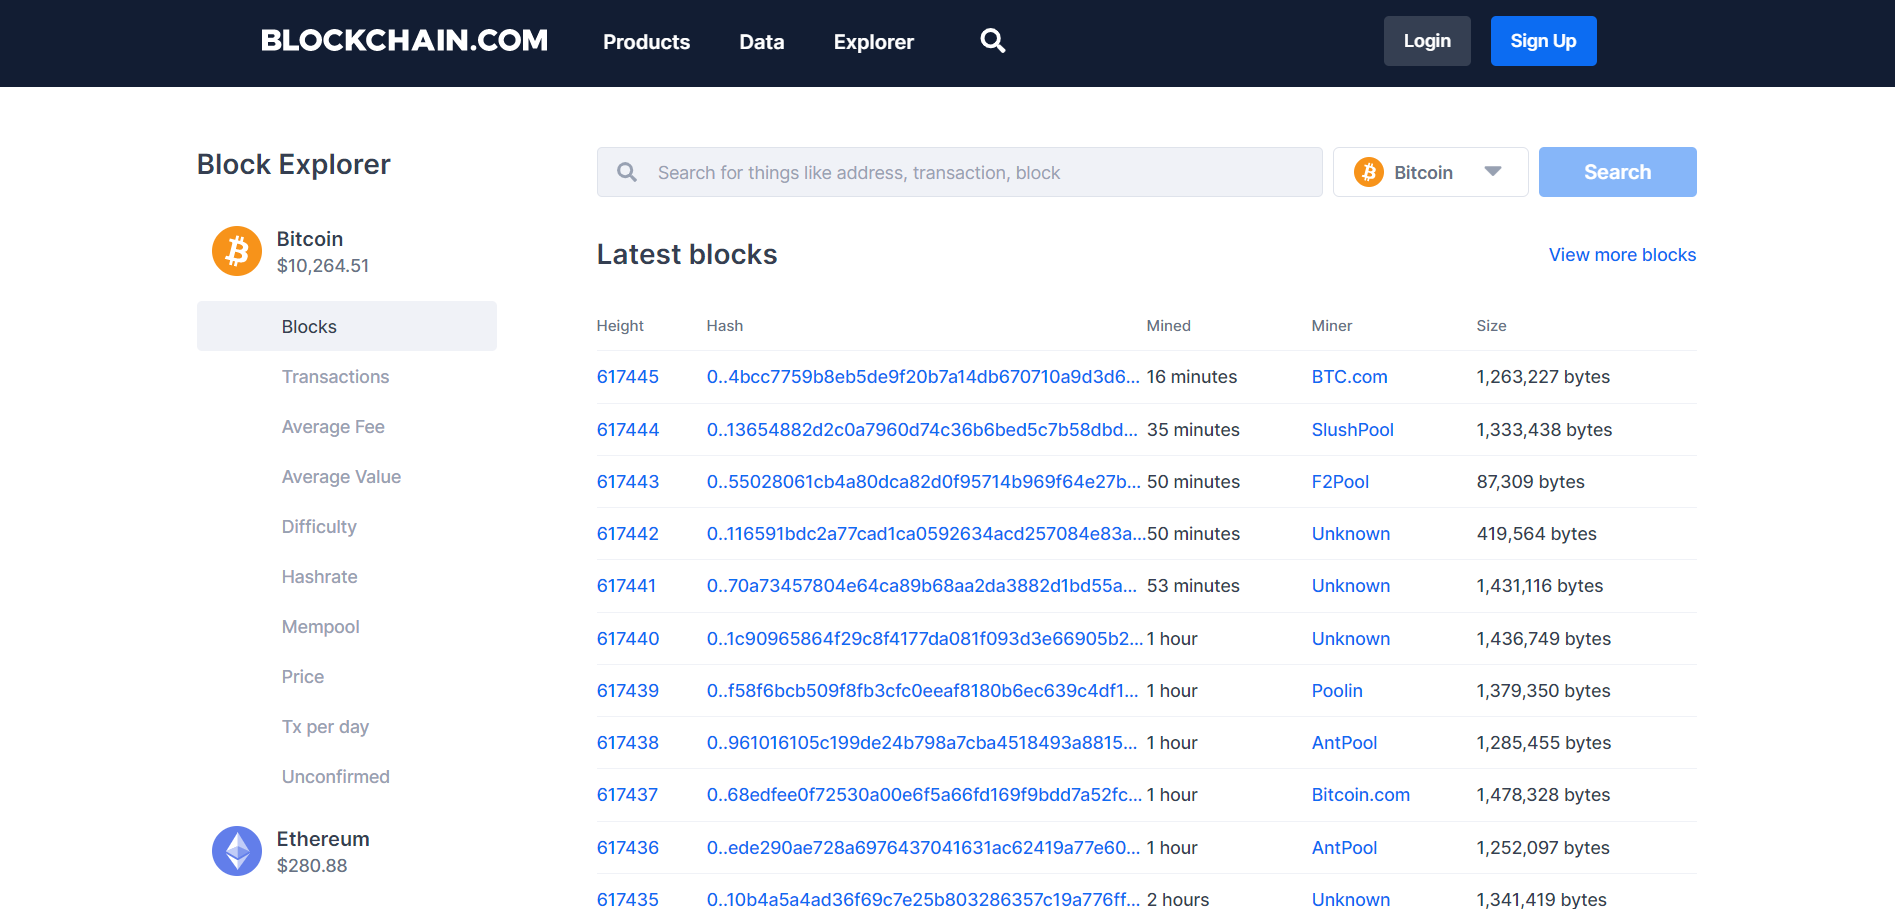This screenshot has height=909, width=1895.
Task: Select the Blocks sidebar entry
Action: point(308,326)
